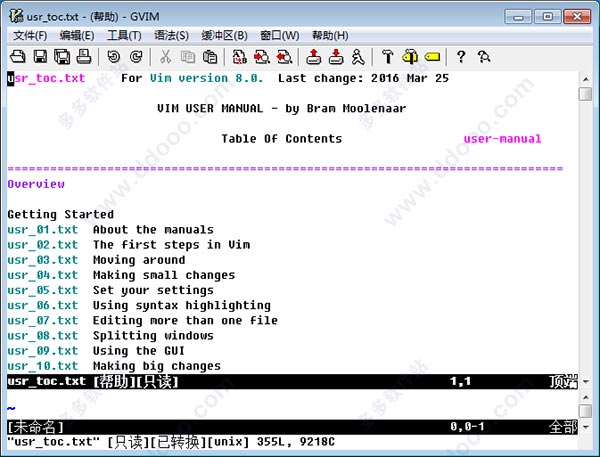Screen dimensions: 600x457
Task: Redo the change with toolbar arrow
Action: click(x=135, y=57)
